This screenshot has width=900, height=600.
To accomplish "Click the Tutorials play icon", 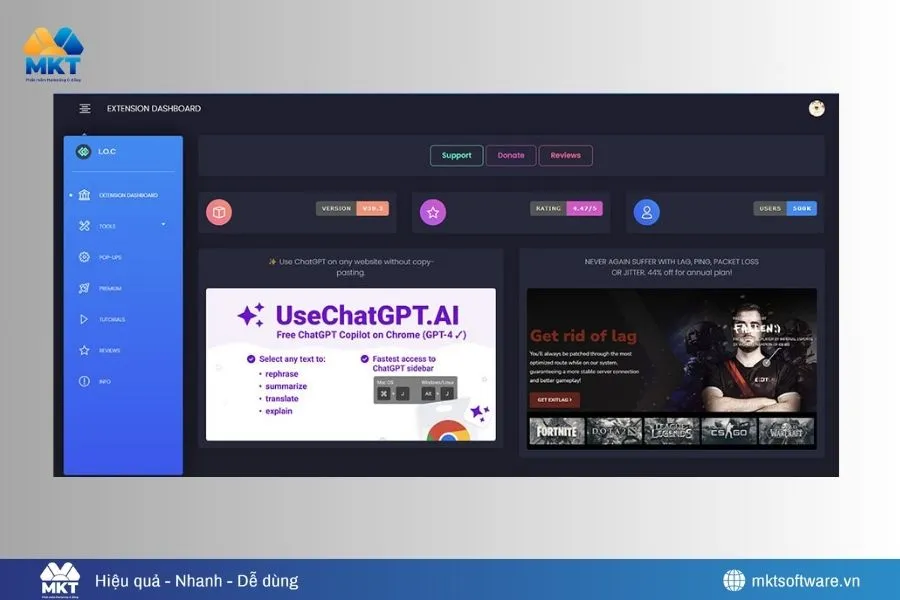I will click(x=84, y=319).
